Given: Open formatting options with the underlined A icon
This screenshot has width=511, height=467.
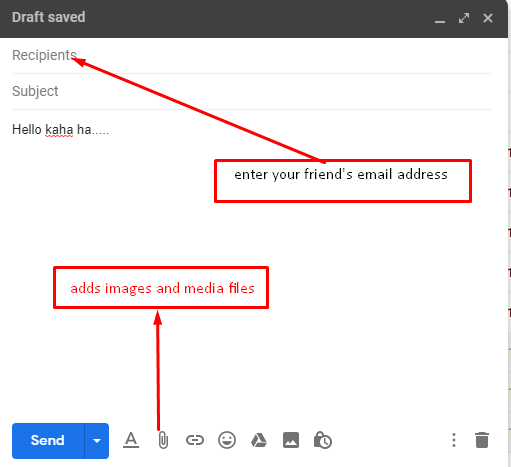Looking at the screenshot, I should click(x=131, y=440).
